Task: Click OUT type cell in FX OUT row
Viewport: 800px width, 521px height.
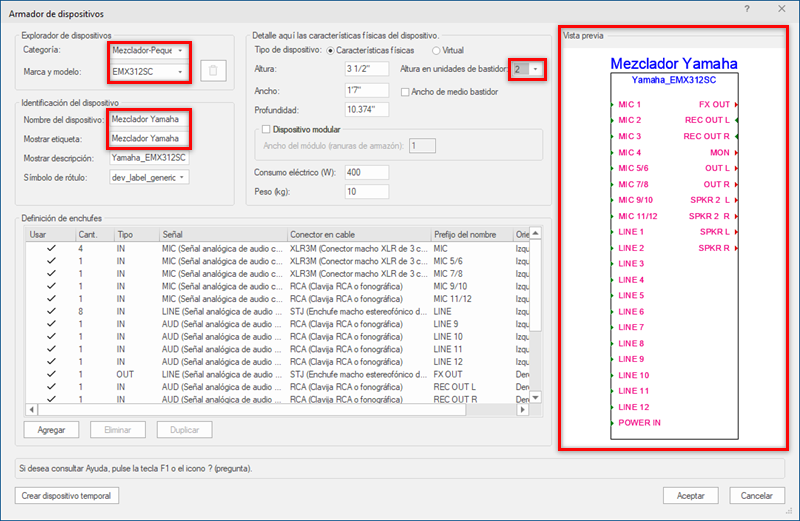Action: click(x=125, y=374)
